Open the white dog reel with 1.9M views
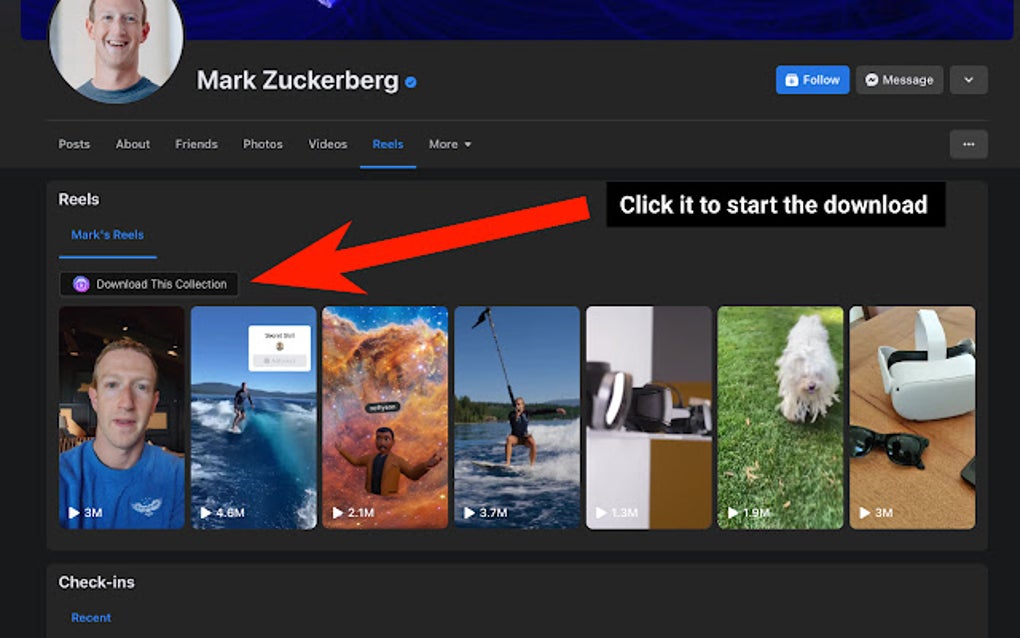Screen dimensions: 1020x638 780,418
